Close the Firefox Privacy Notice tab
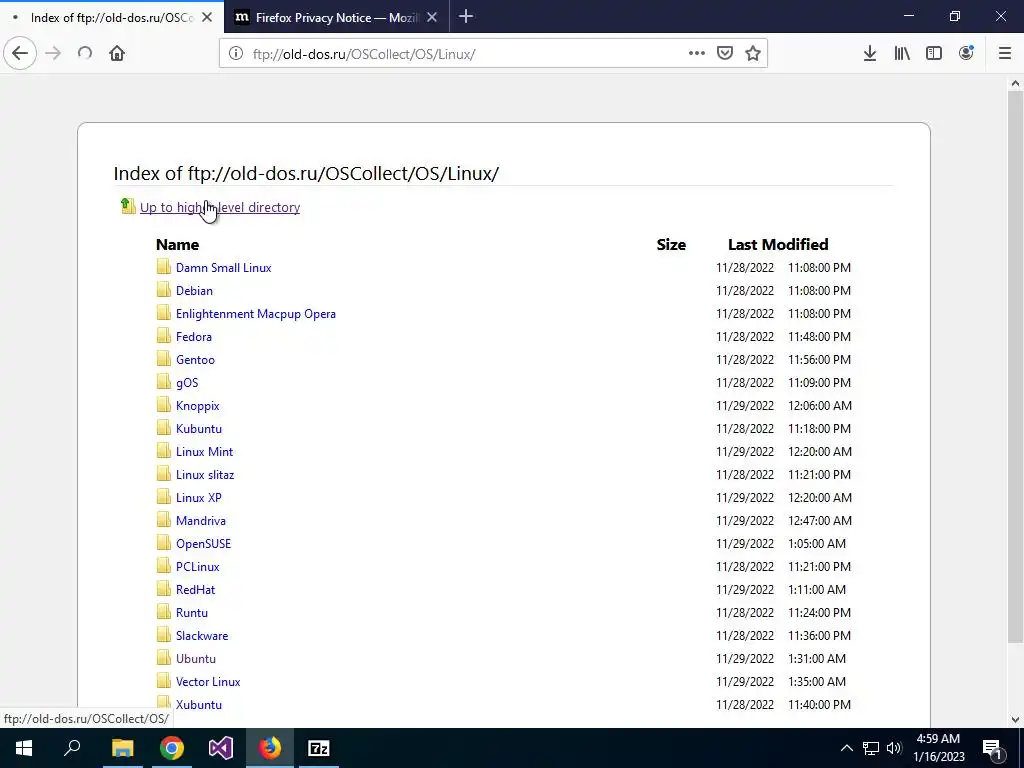This screenshot has width=1024, height=768. coord(432,17)
